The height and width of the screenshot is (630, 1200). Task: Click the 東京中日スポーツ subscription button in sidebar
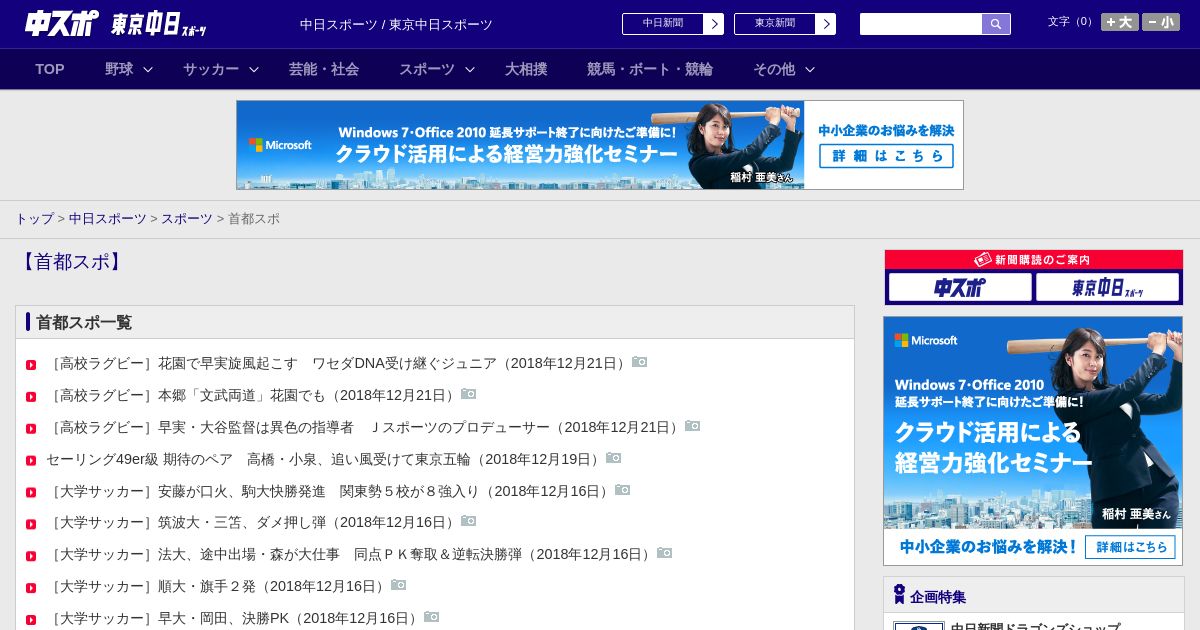tap(1107, 287)
